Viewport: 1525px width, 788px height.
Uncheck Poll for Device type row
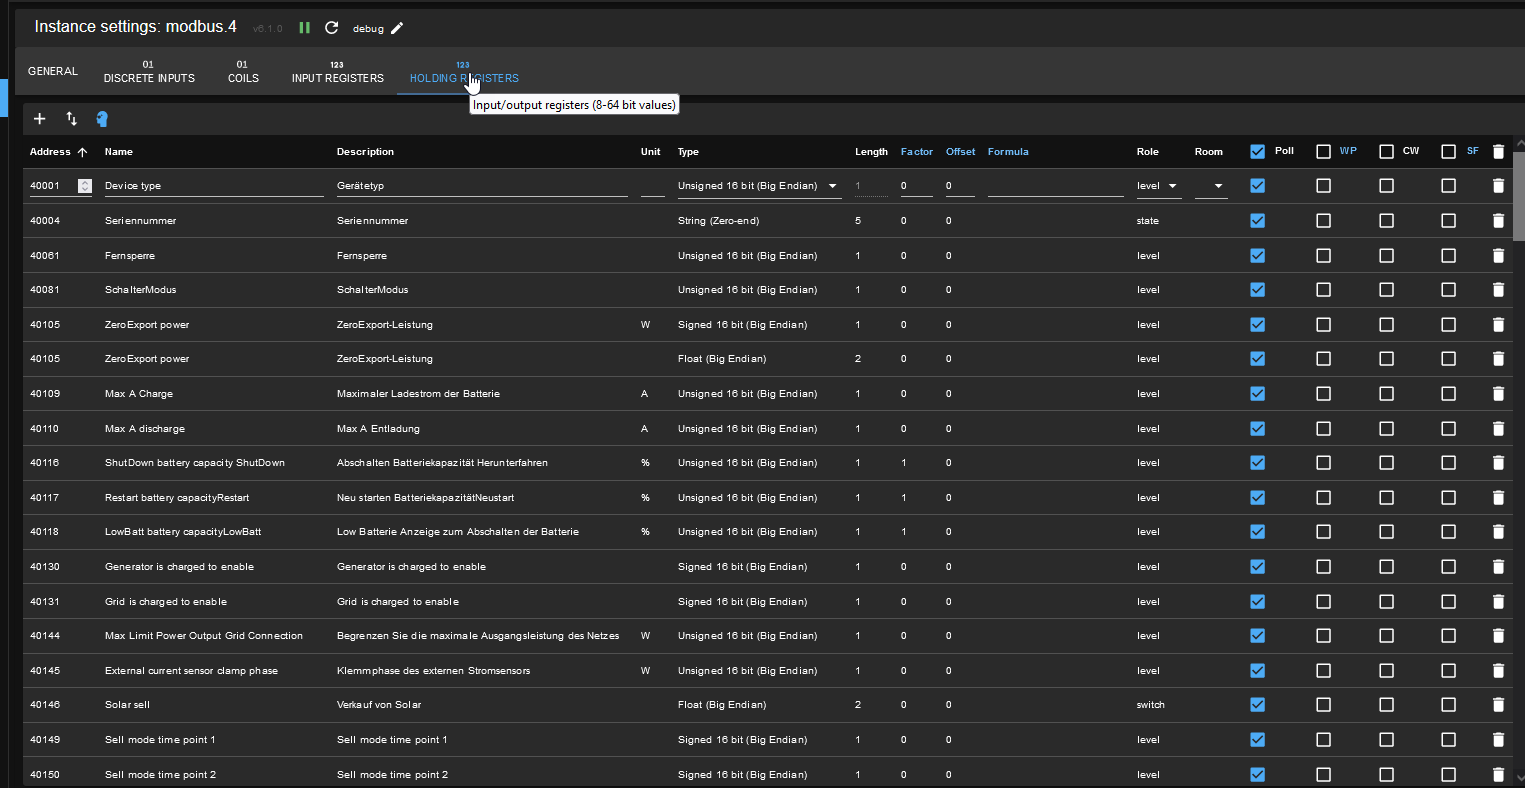pyautogui.click(x=1258, y=186)
